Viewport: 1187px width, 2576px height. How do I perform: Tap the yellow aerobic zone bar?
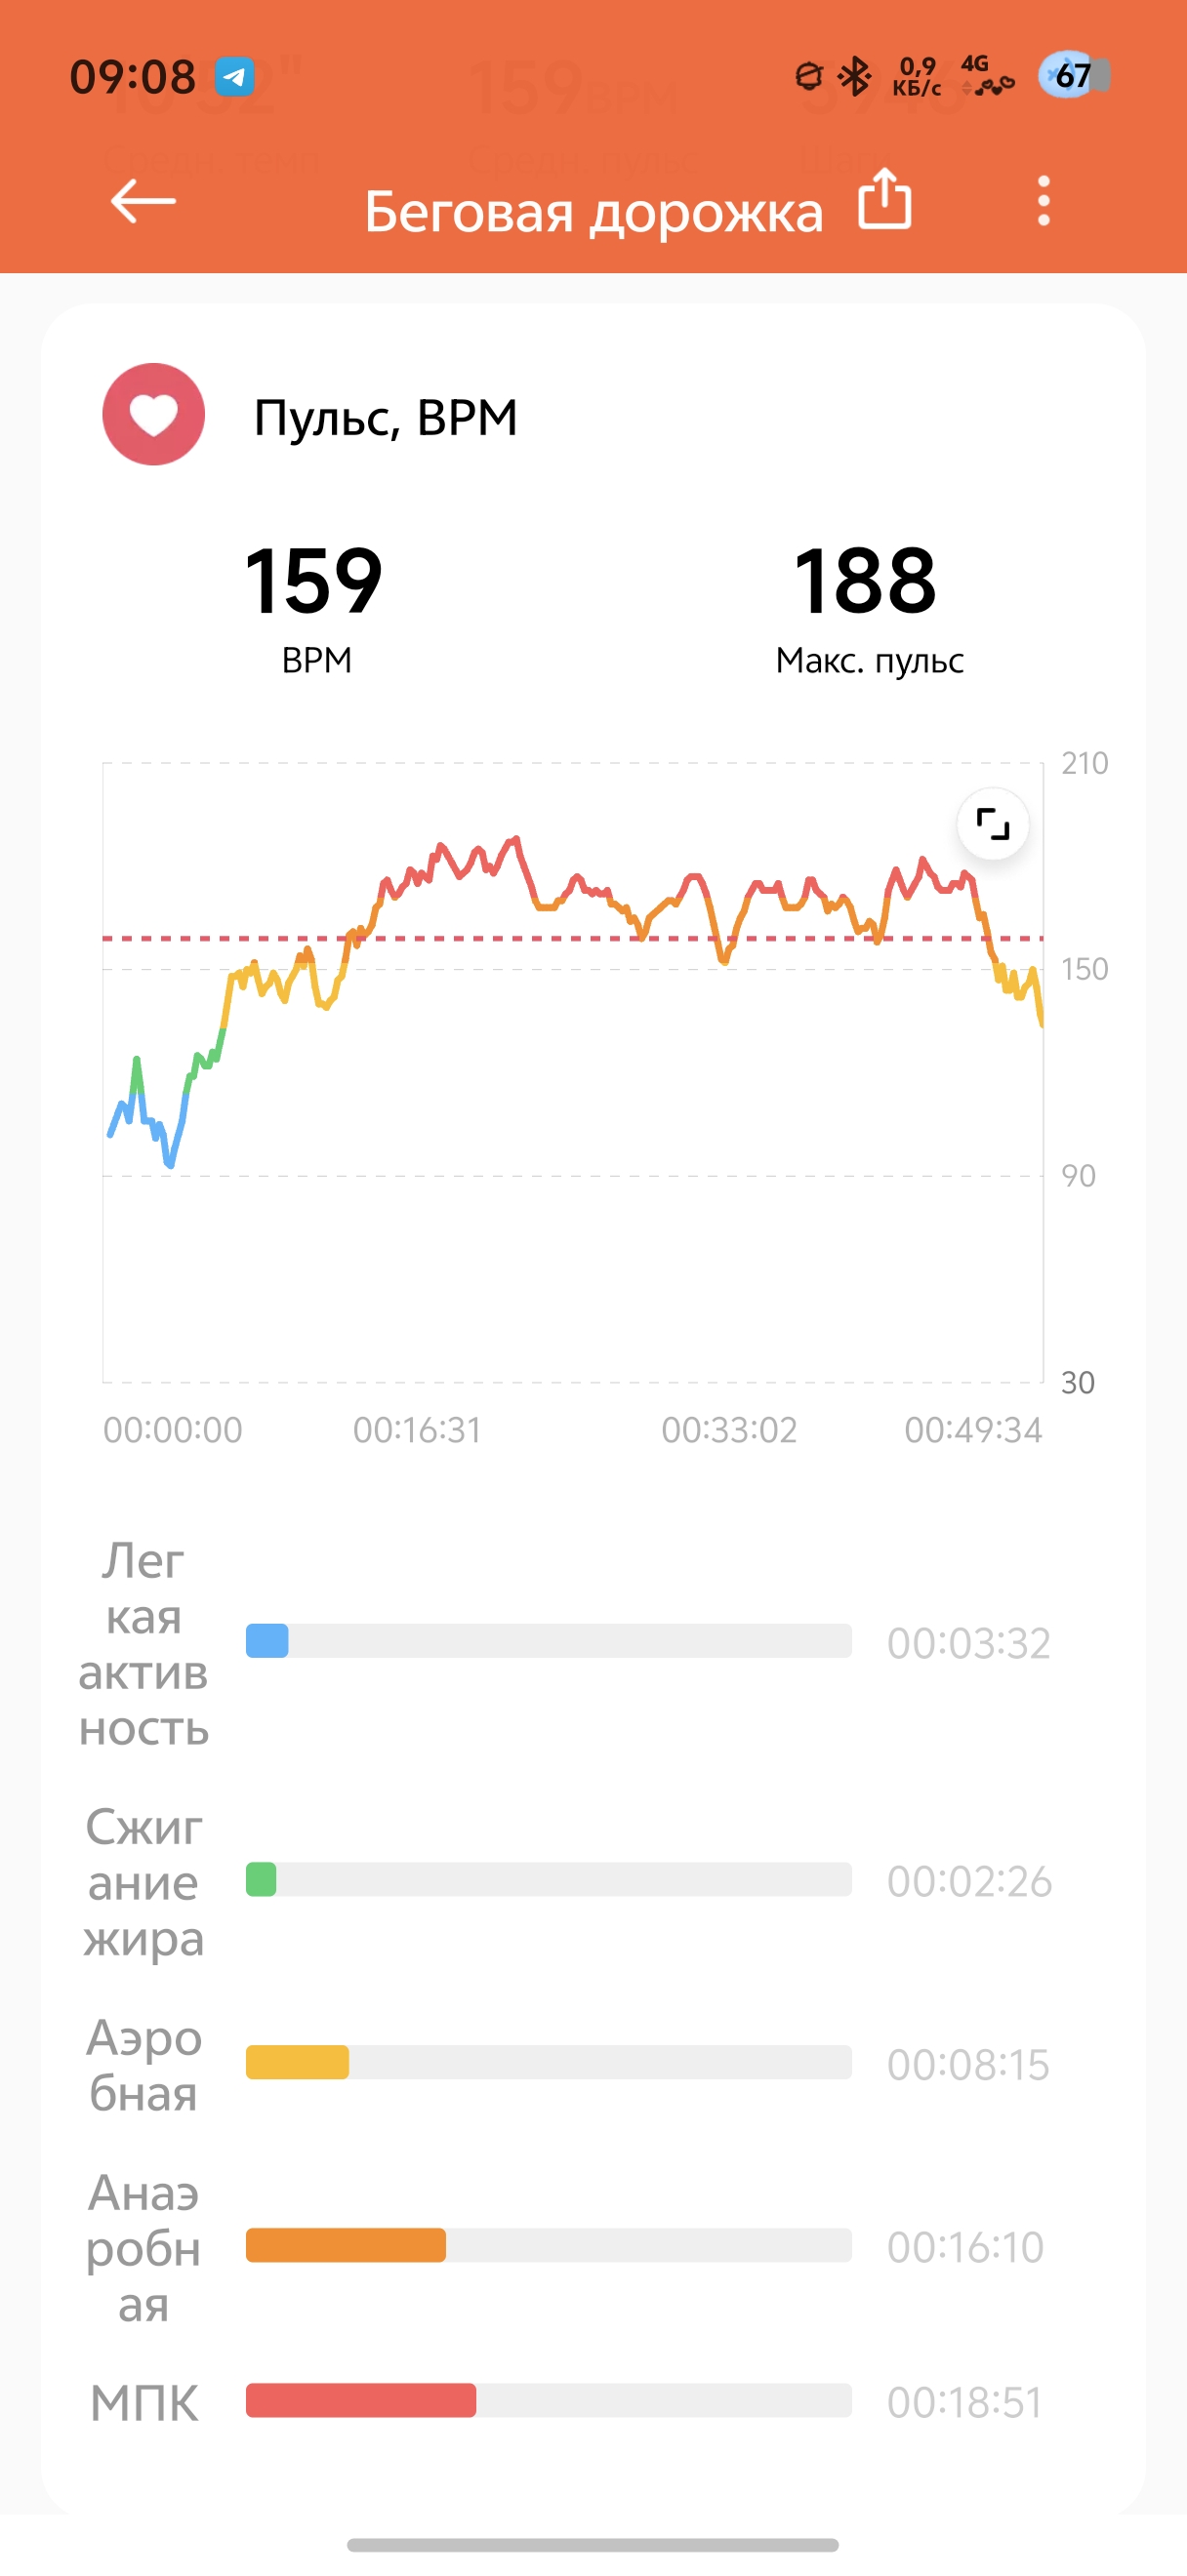(297, 2062)
